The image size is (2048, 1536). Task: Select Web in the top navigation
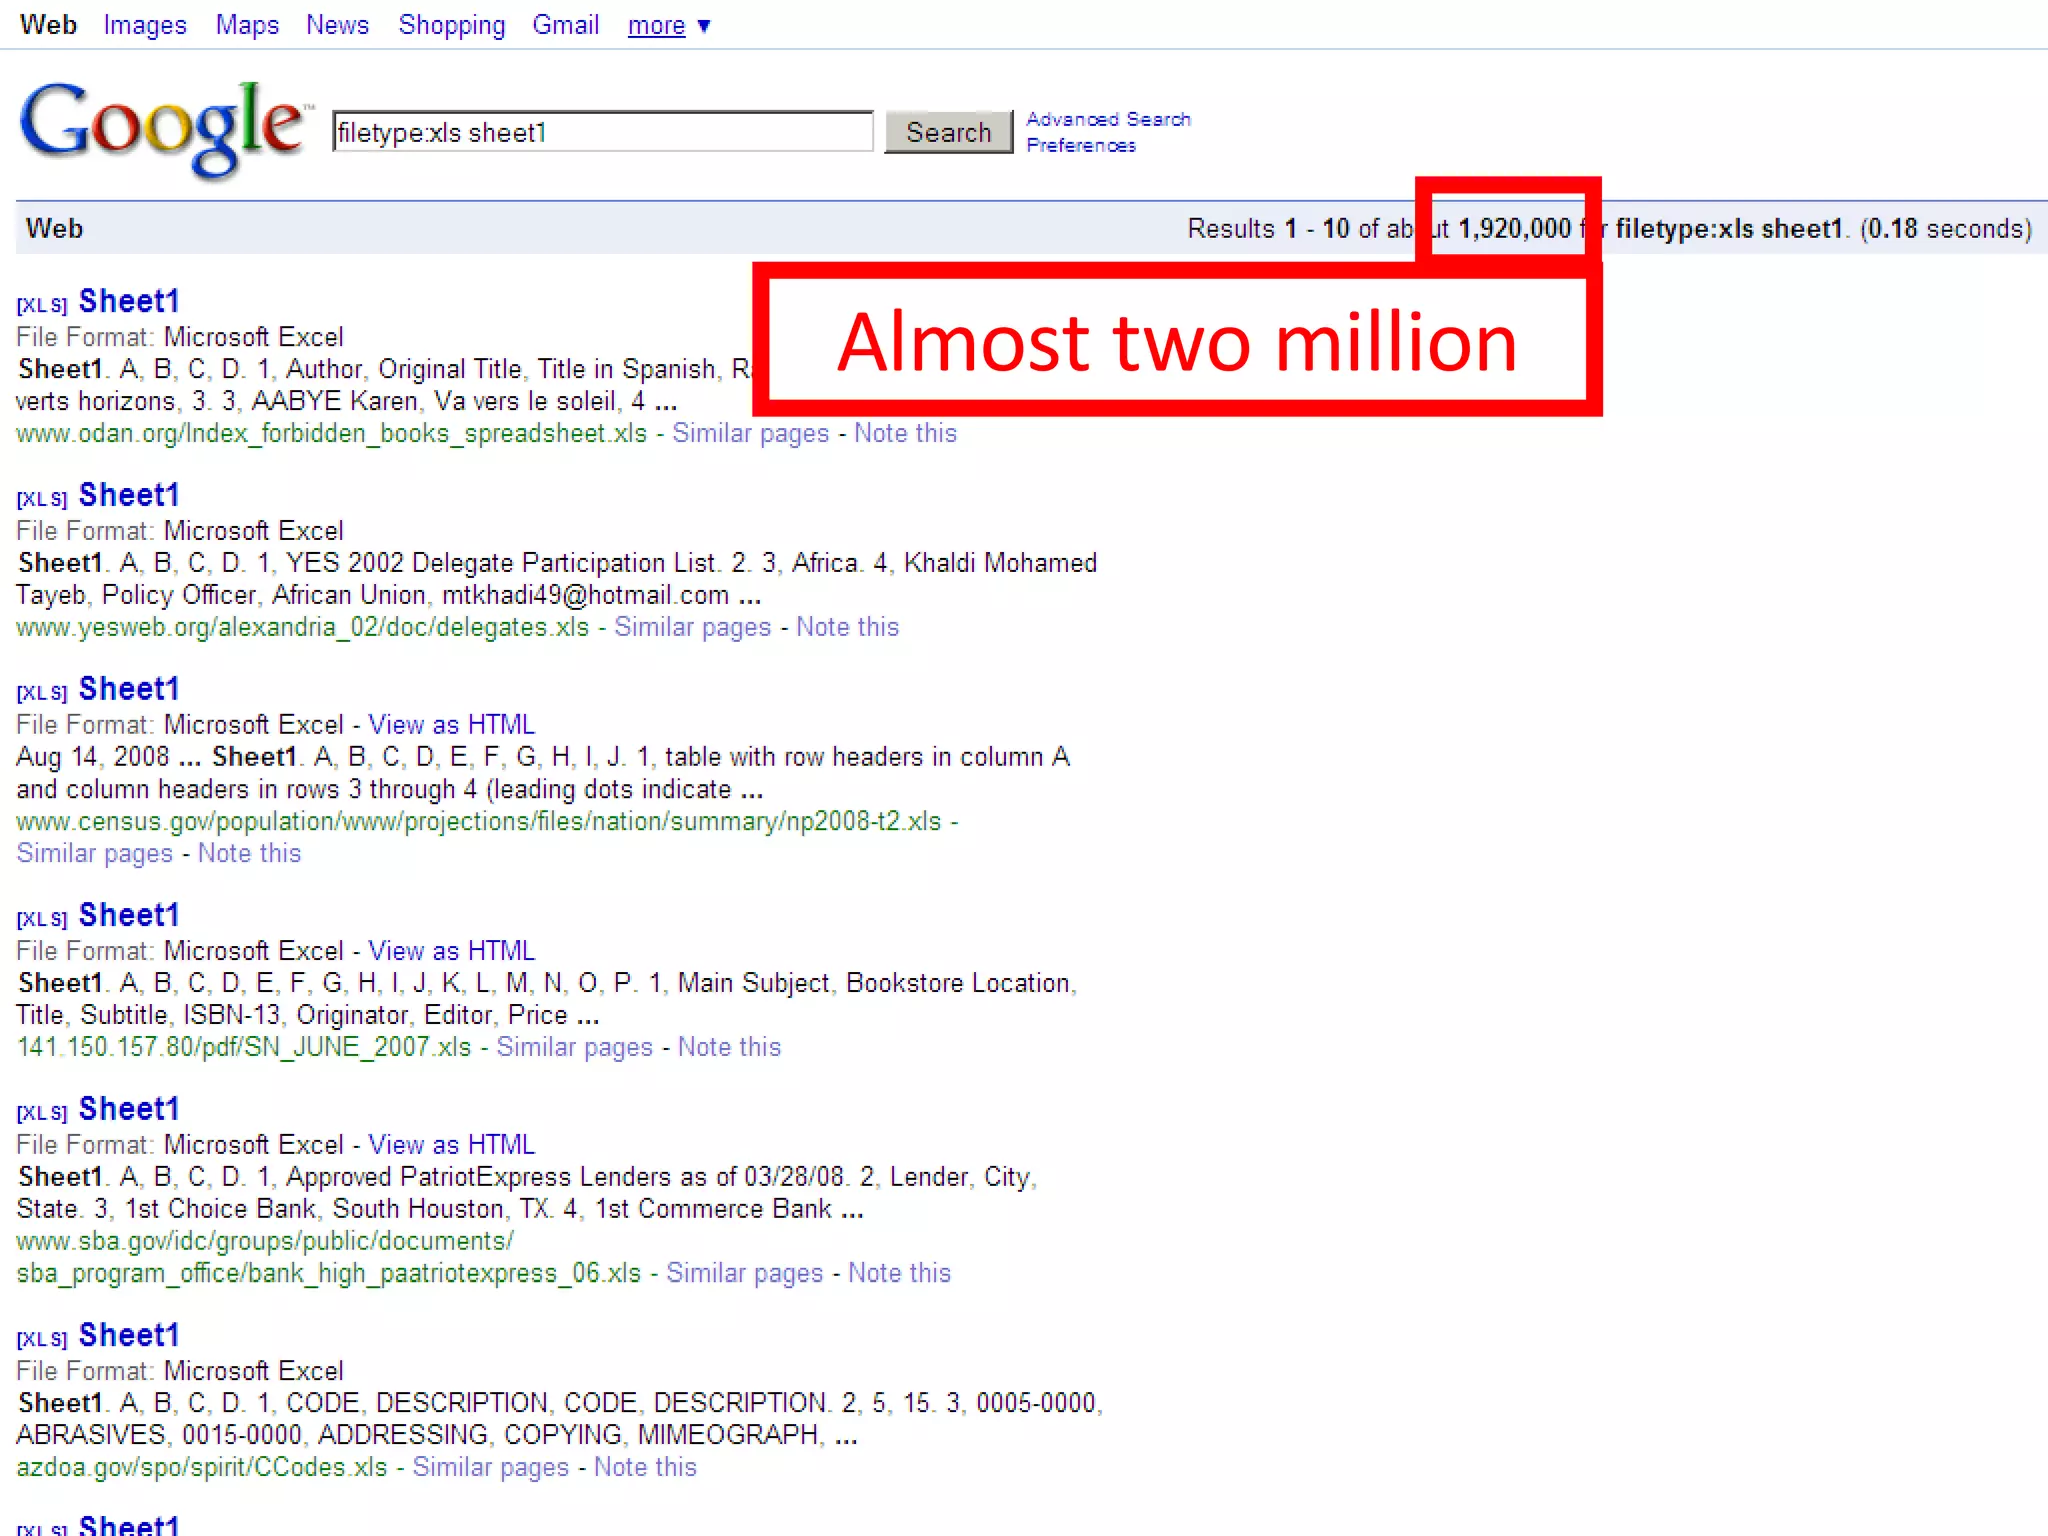pyautogui.click(x=48, y=25)
